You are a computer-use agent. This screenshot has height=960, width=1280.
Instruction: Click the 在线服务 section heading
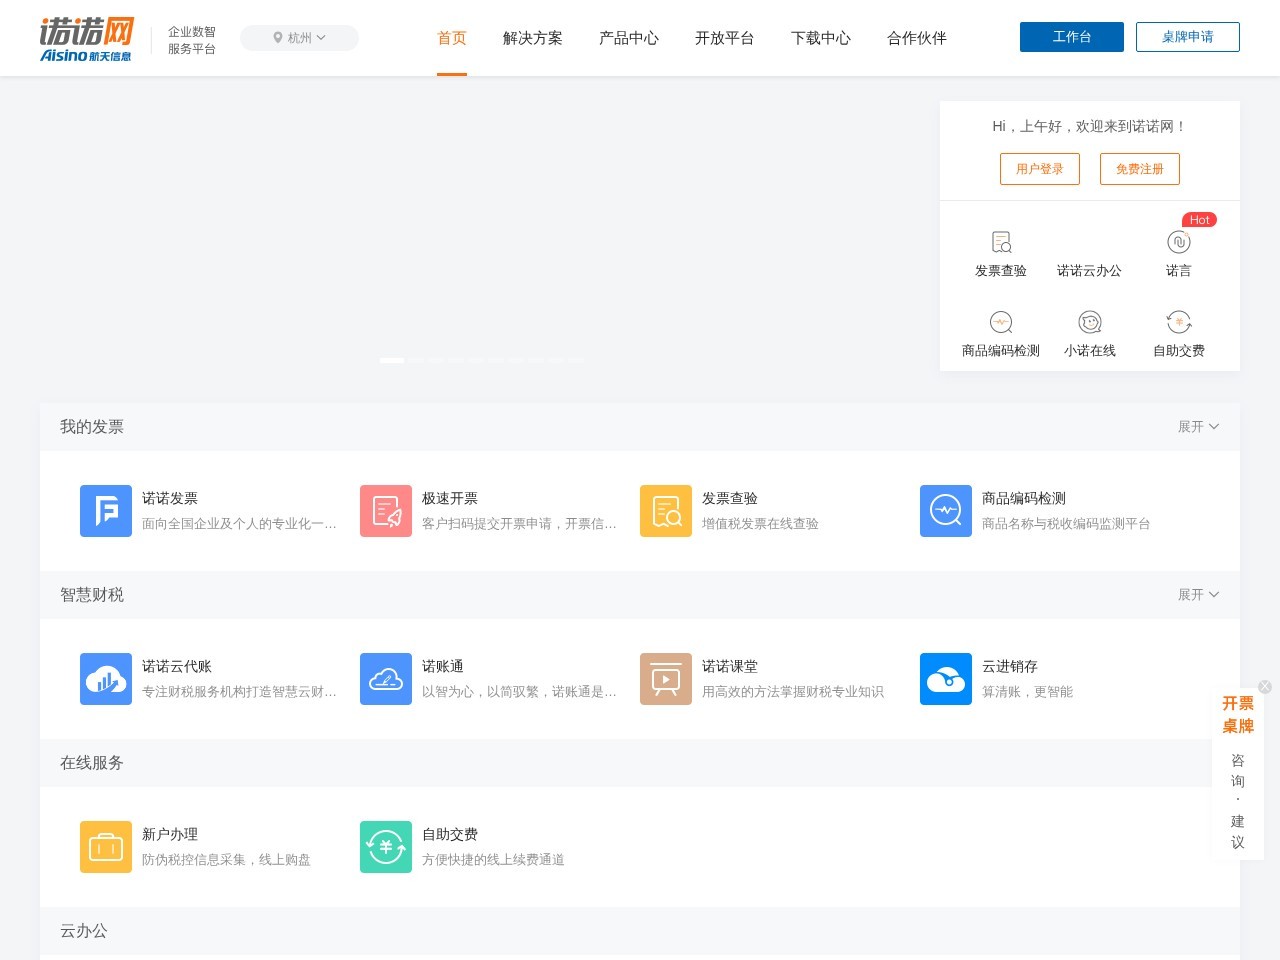[92, 763]
